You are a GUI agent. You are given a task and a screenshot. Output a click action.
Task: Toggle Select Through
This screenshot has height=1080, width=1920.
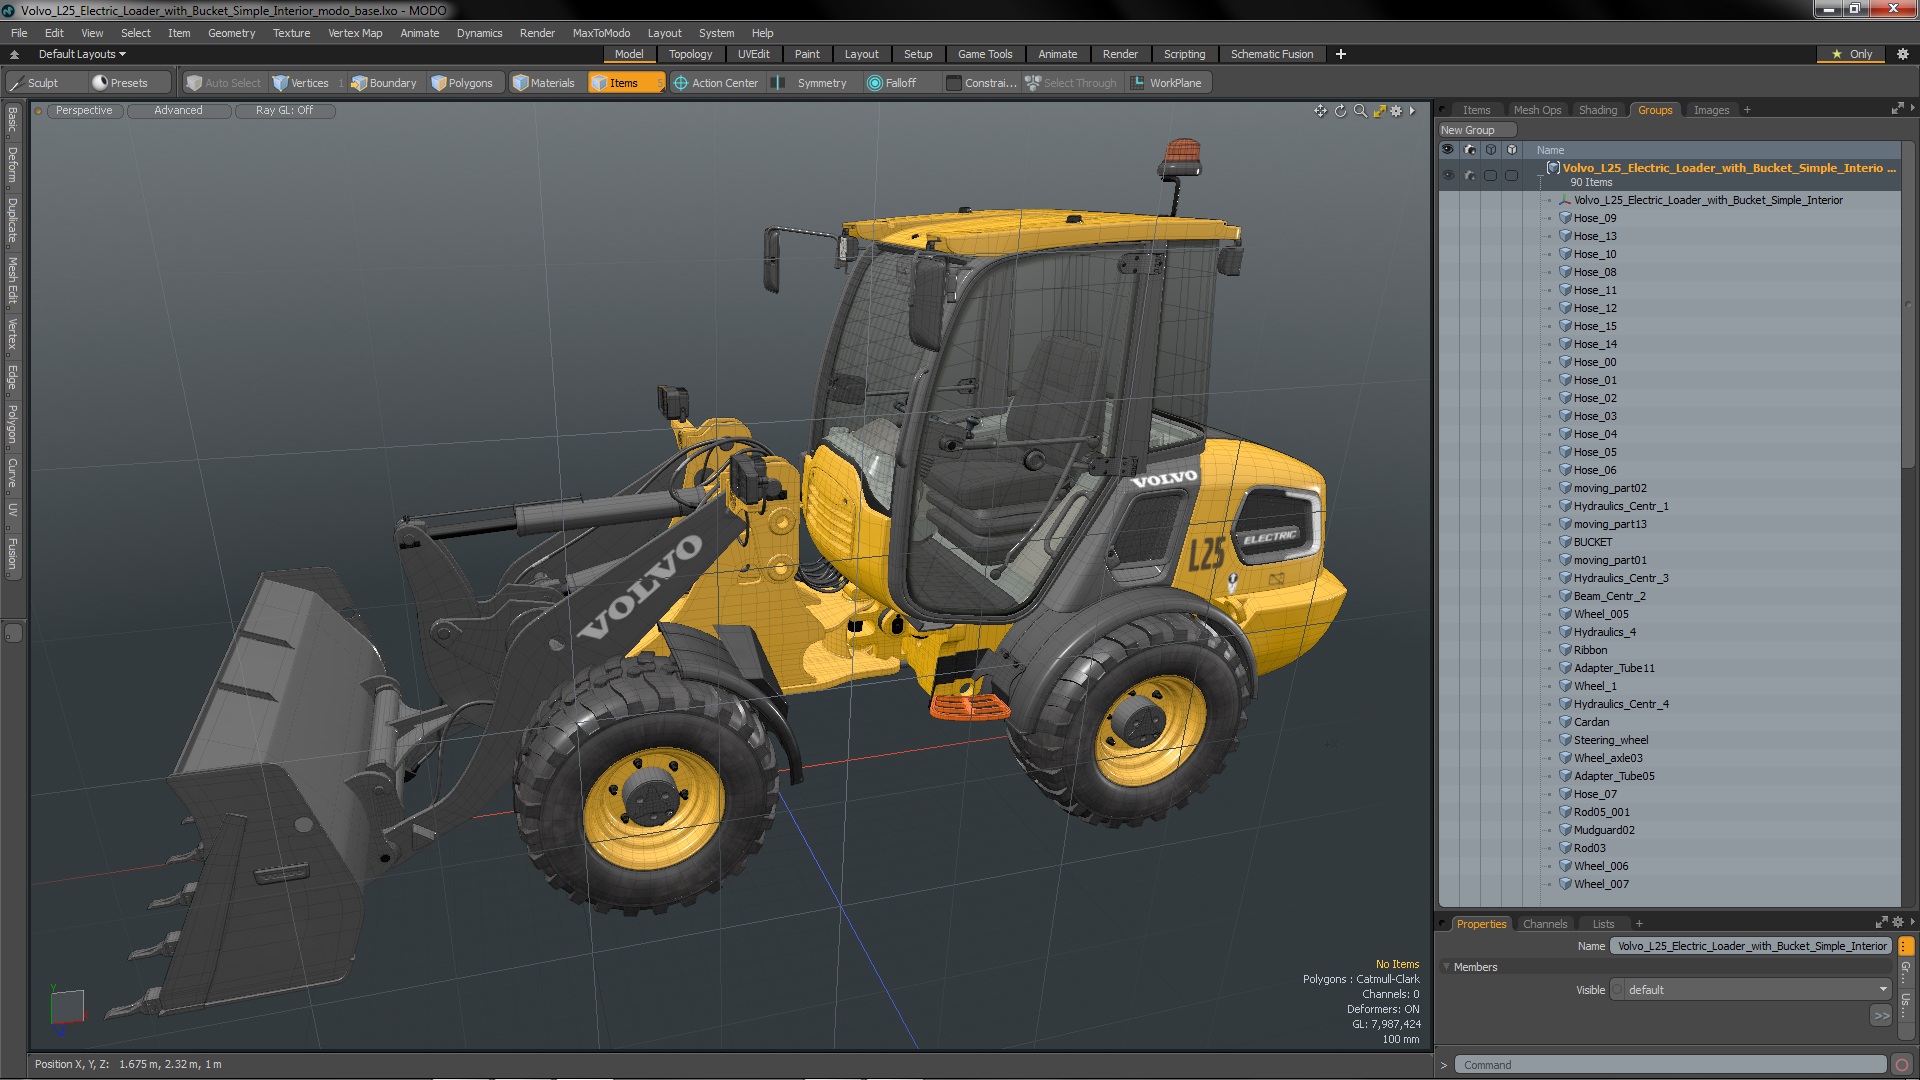pyautogui.click(x=1071, y=83)
